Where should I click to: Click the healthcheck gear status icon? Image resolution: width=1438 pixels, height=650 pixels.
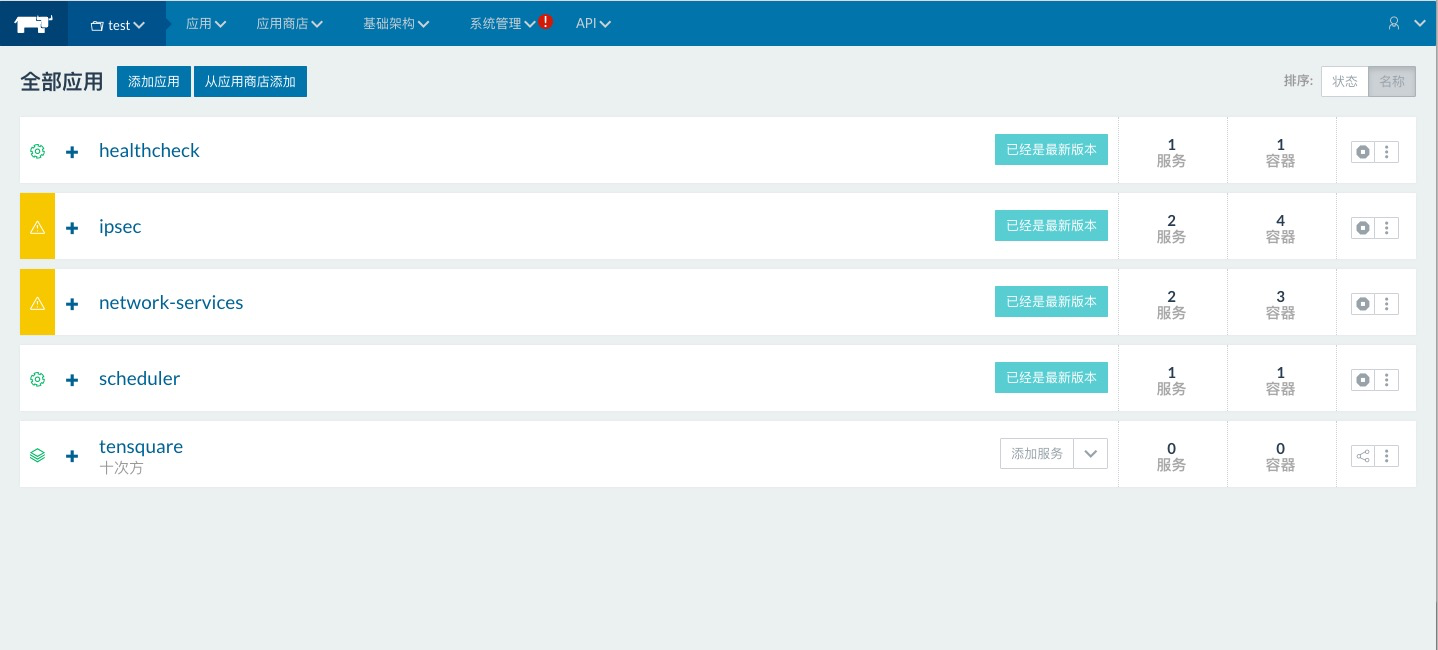37,151
